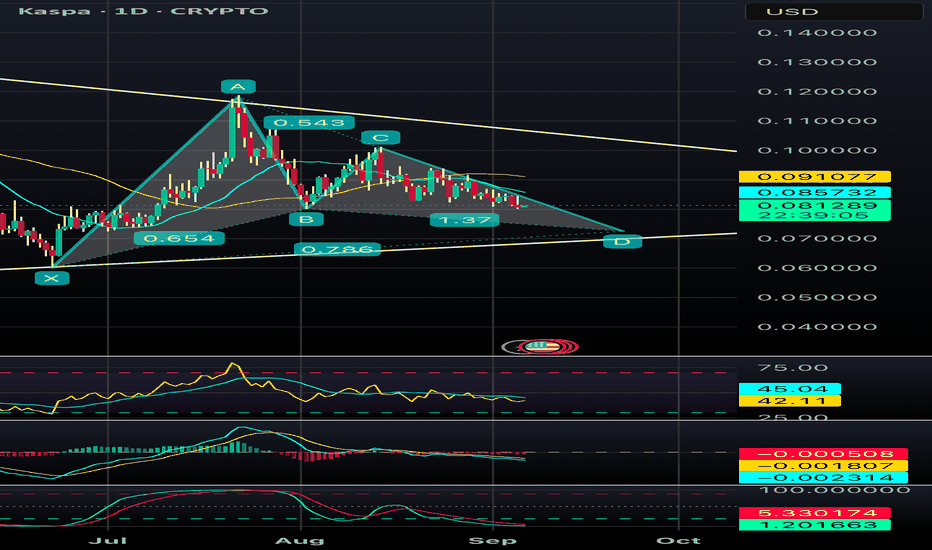The image size is (932, 550).
Task: Click the RSI 45.04 value label
Action: [790, 389]
